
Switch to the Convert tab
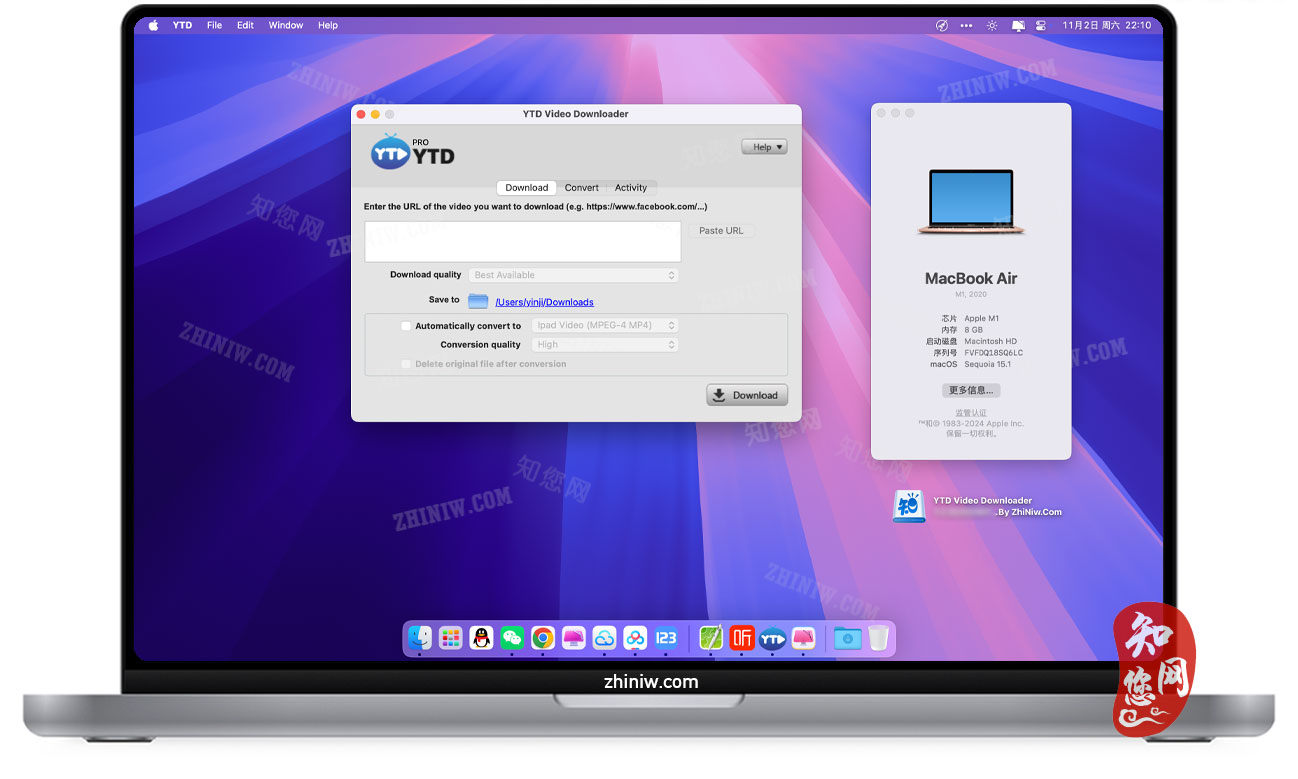(582, 188)
